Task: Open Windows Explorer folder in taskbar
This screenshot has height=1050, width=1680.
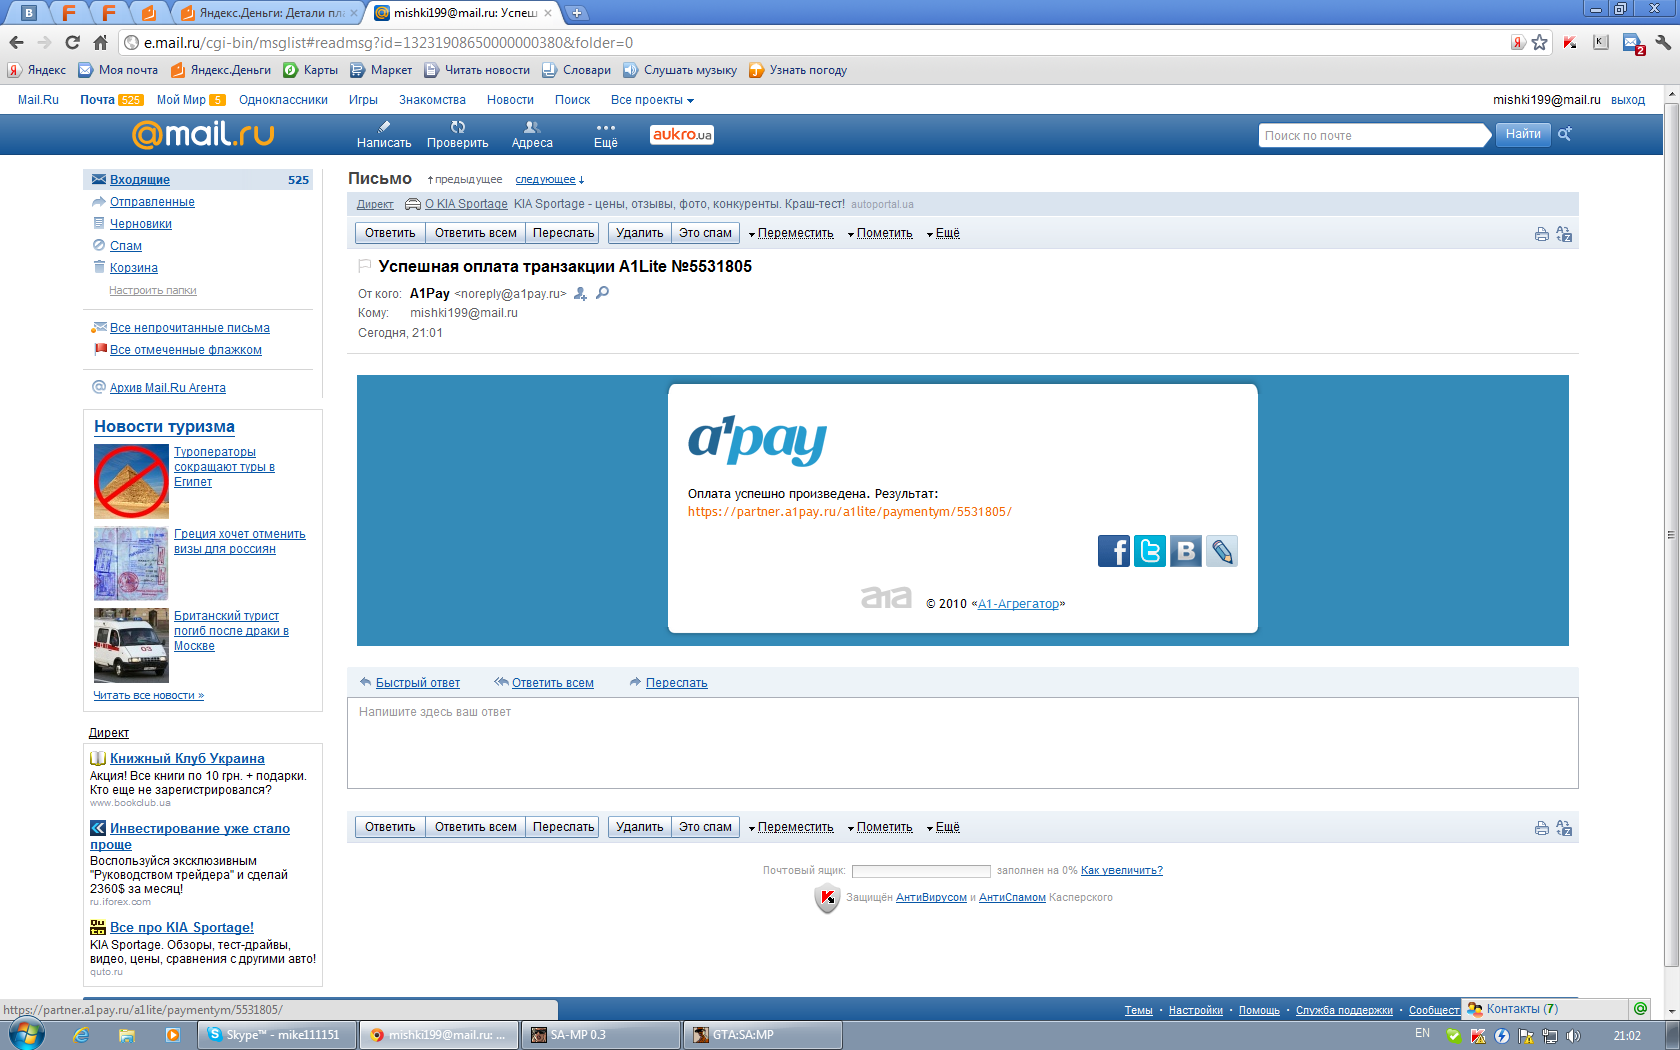Action: (x=127, y=1035)
